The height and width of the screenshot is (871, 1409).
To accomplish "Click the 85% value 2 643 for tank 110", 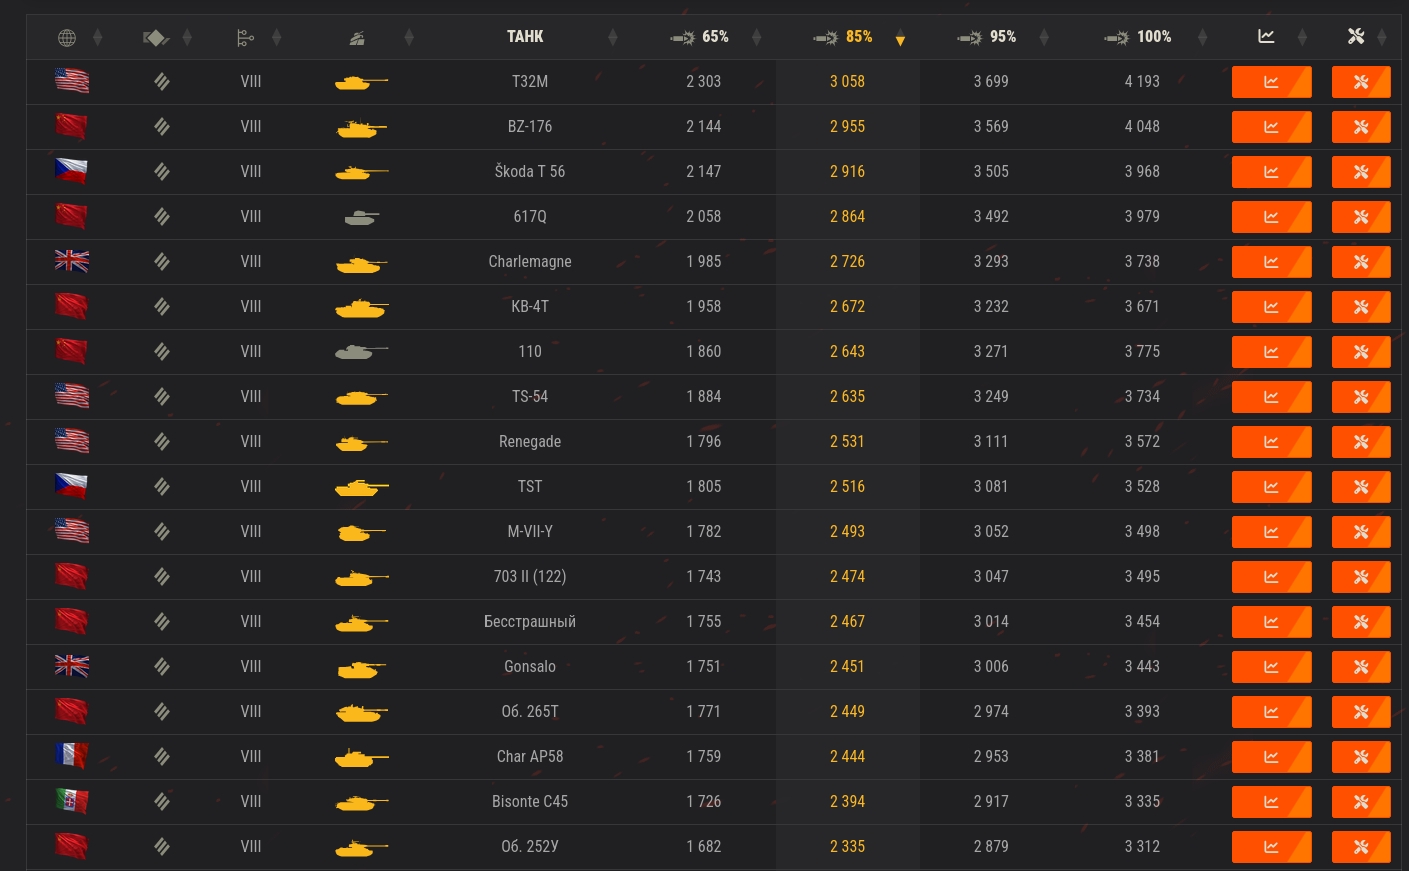I will click(847, 352).
